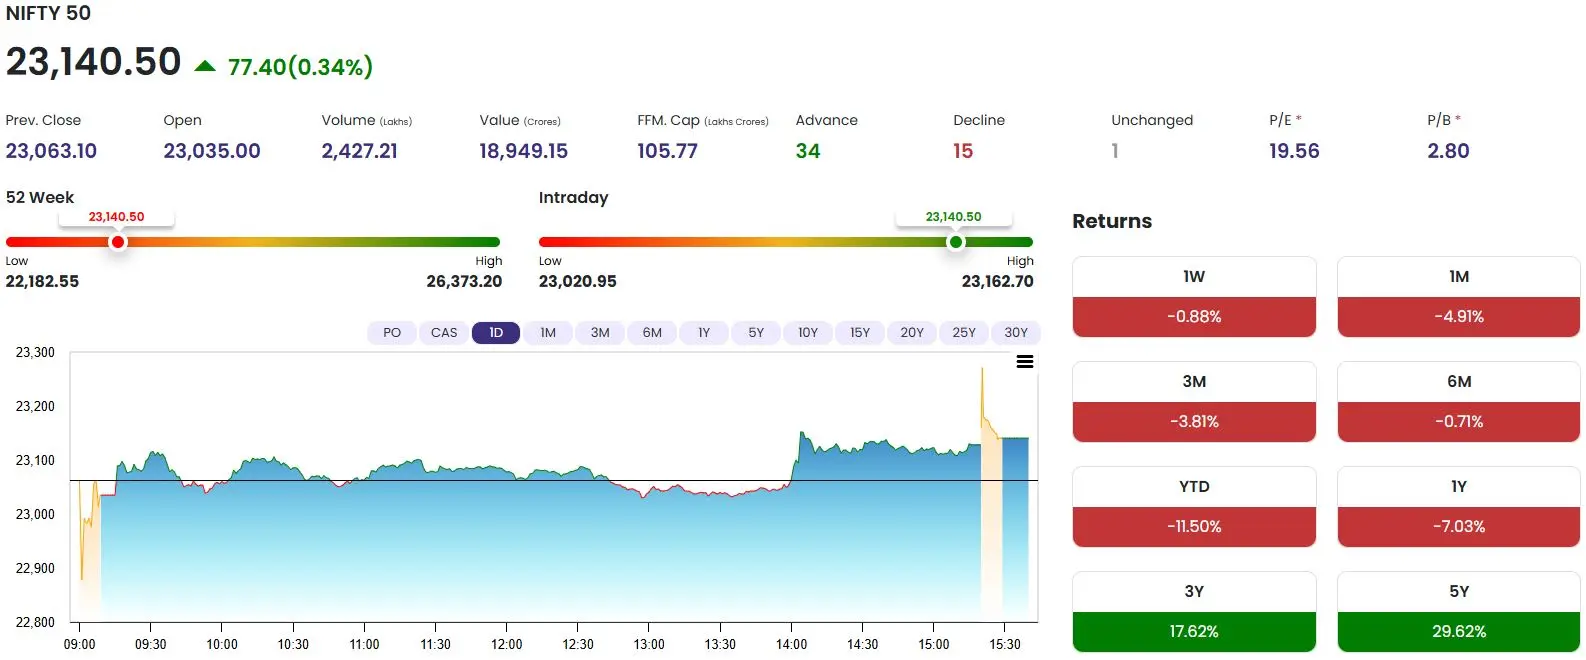
Task: Switch the chart to the 6M period tab
Action: pos(652,333)
